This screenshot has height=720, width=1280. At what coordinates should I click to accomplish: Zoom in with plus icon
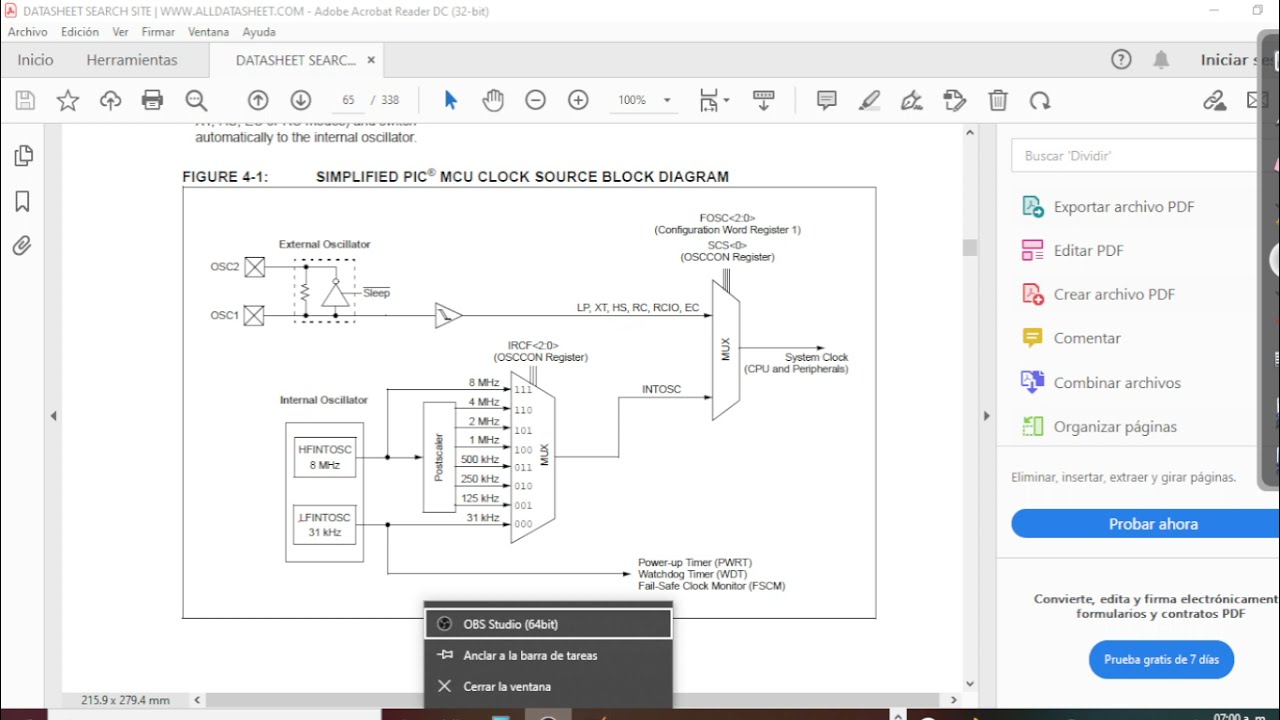click(578, 100)
